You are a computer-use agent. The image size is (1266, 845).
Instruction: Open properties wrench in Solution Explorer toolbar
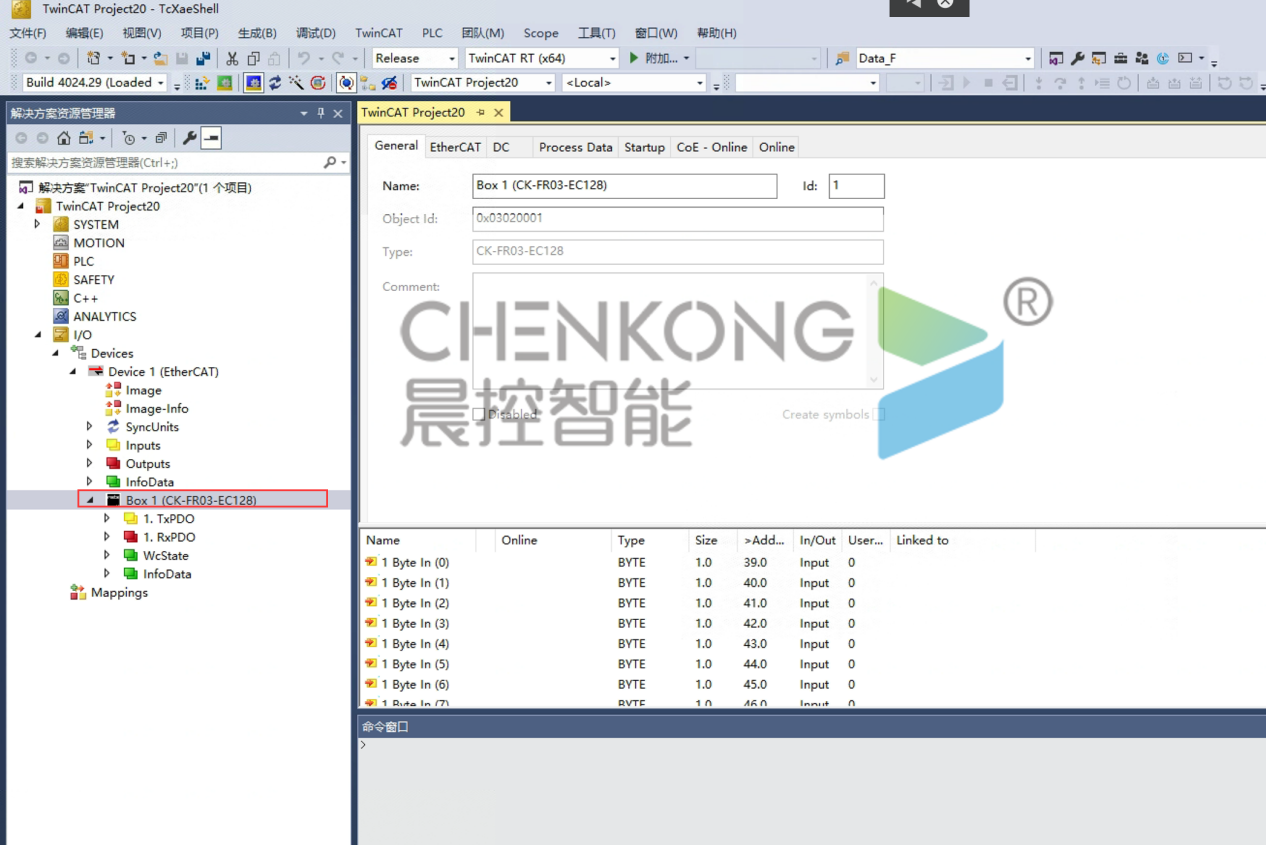pos(189,138)
